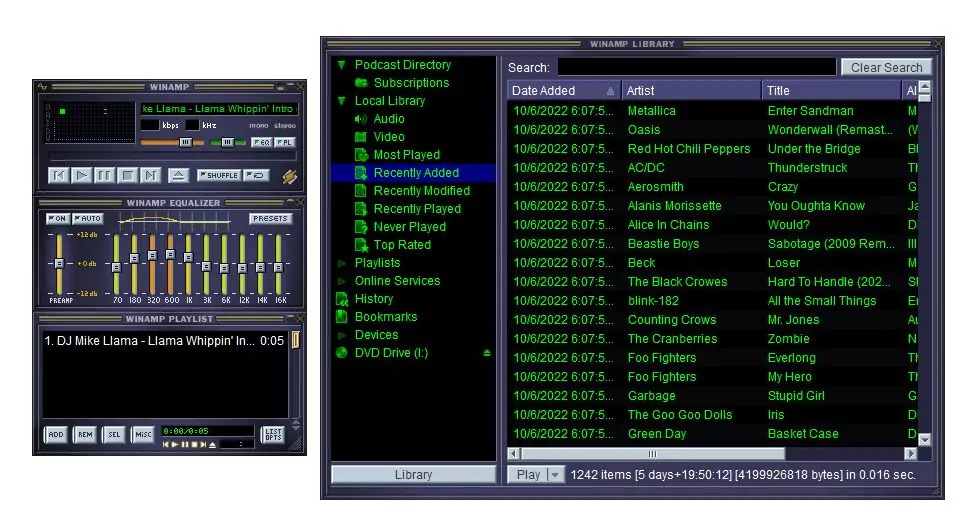Click the Previous track button in Winamp
This screenshot has height=514, width=958.
pyautogui.click(x=58, y=176)
